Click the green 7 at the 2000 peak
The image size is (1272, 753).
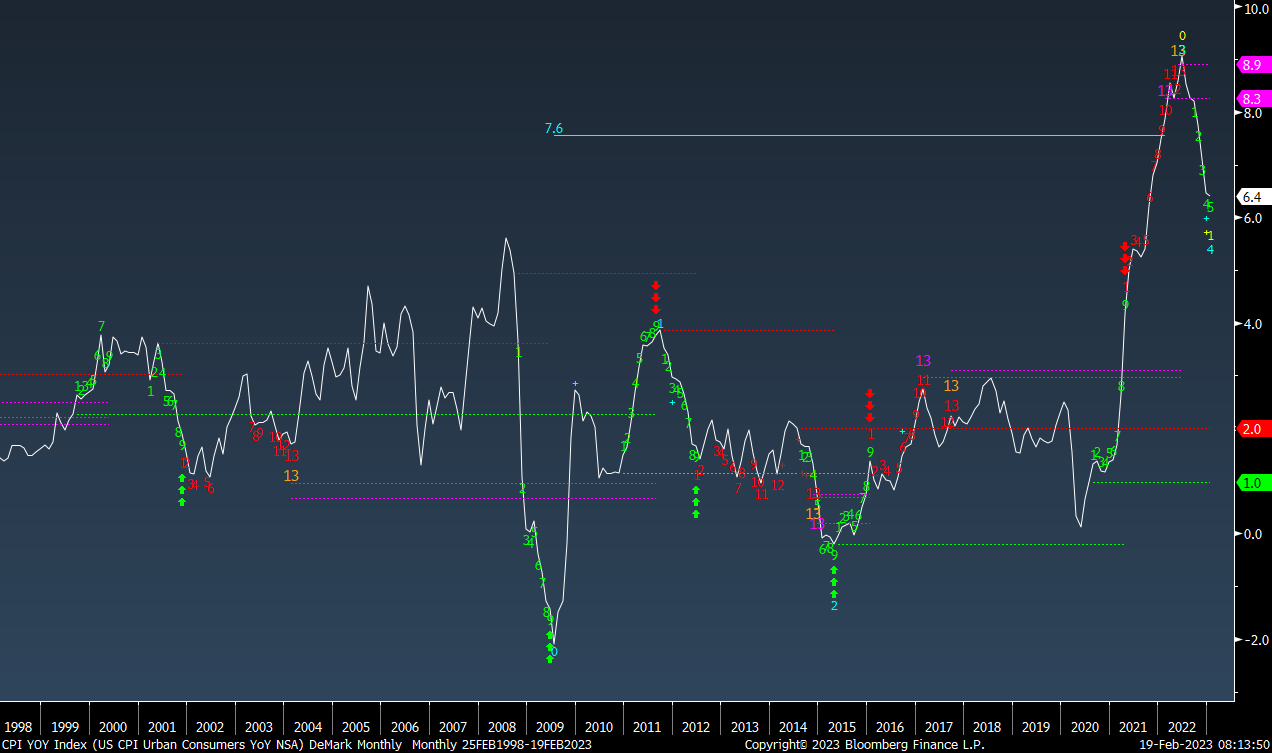(102, 326)
